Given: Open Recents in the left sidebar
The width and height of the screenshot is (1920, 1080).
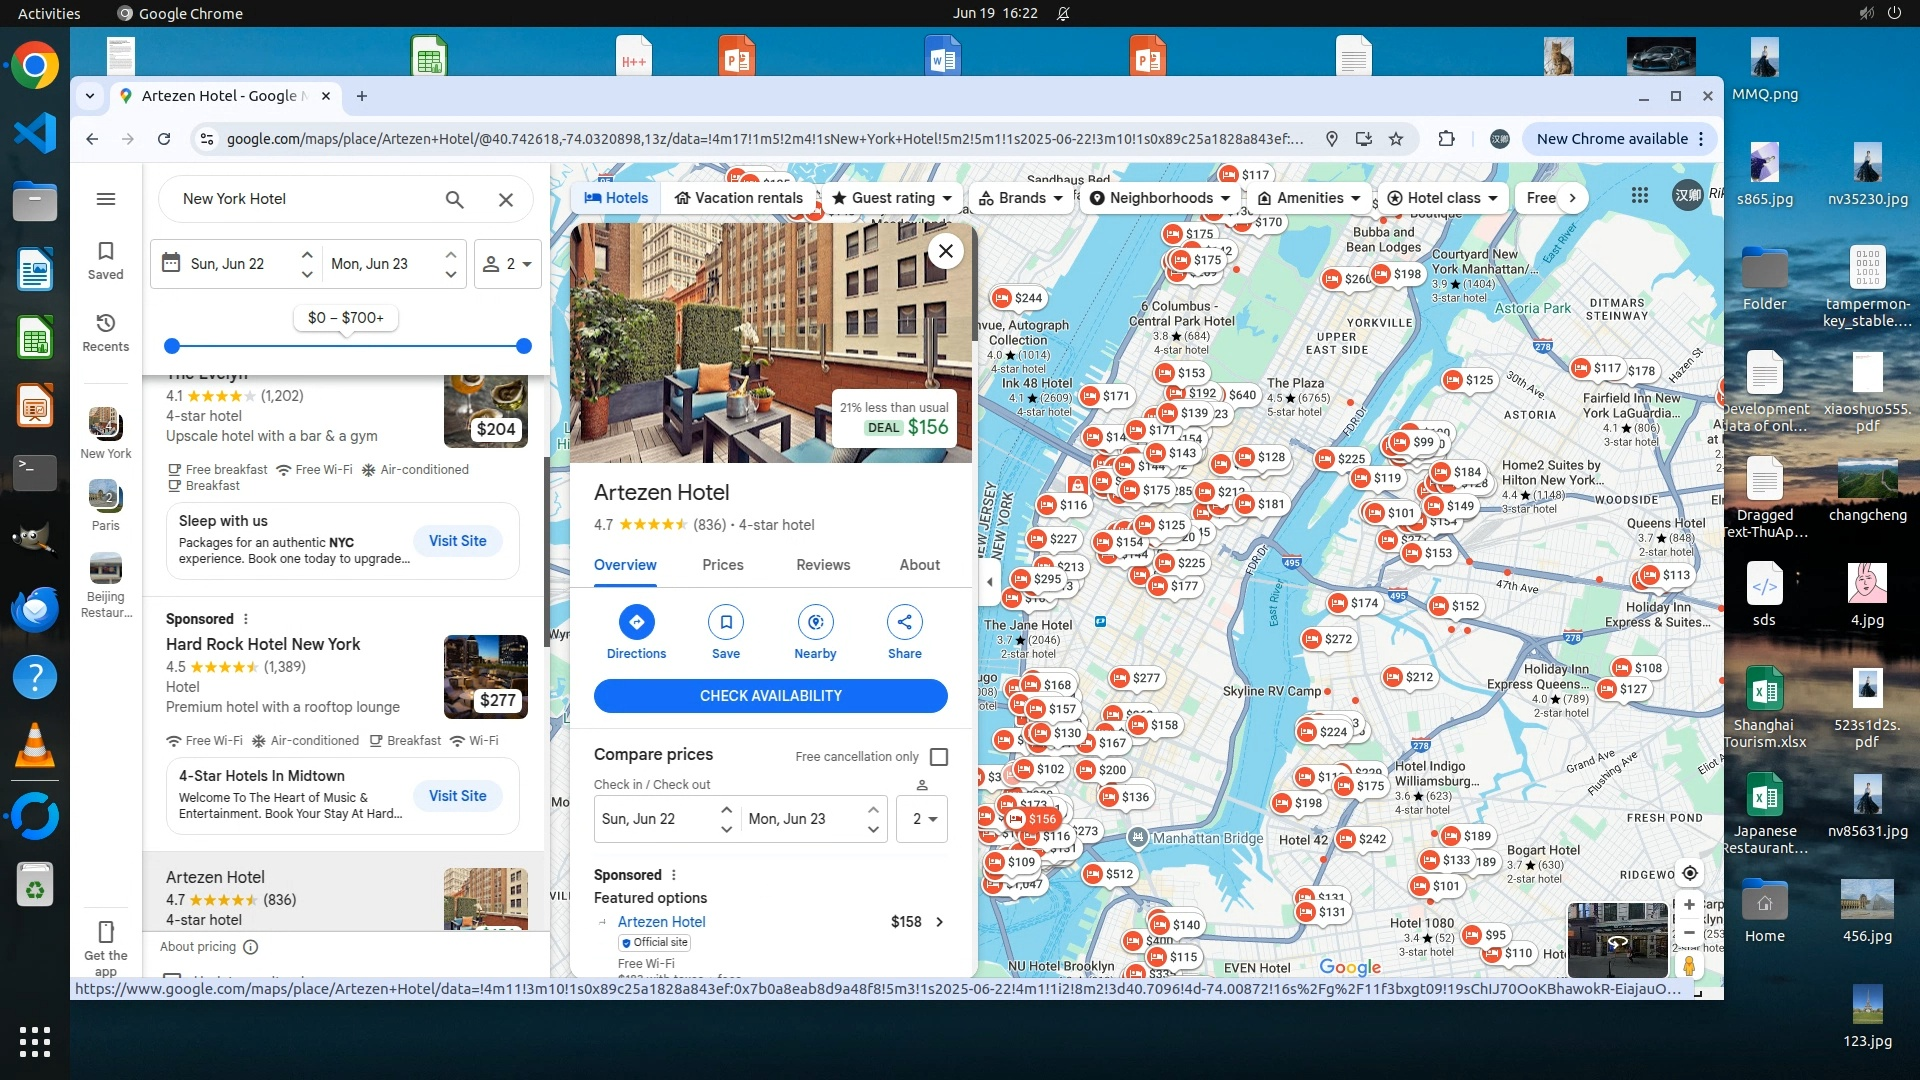Looking at the screenshot, I should [x=106, y=331].
